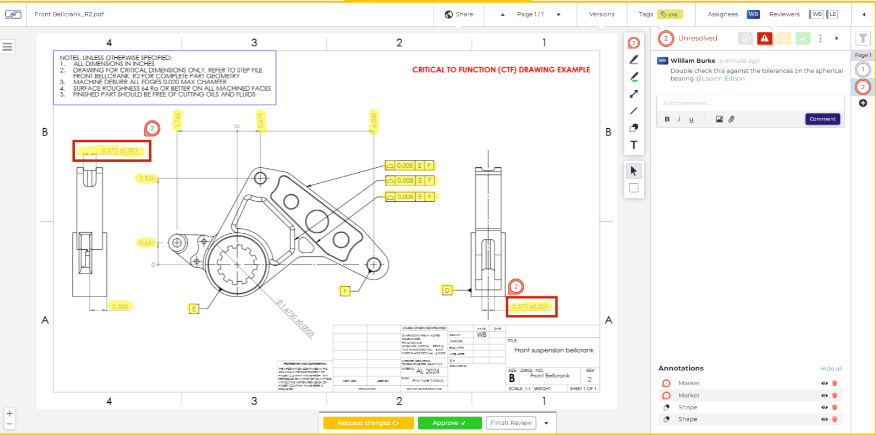Add a new marker with plus icon
Image resolution: width=876 pixels, height=435 pixels.
pyautogui.click(x=863, y=103)
